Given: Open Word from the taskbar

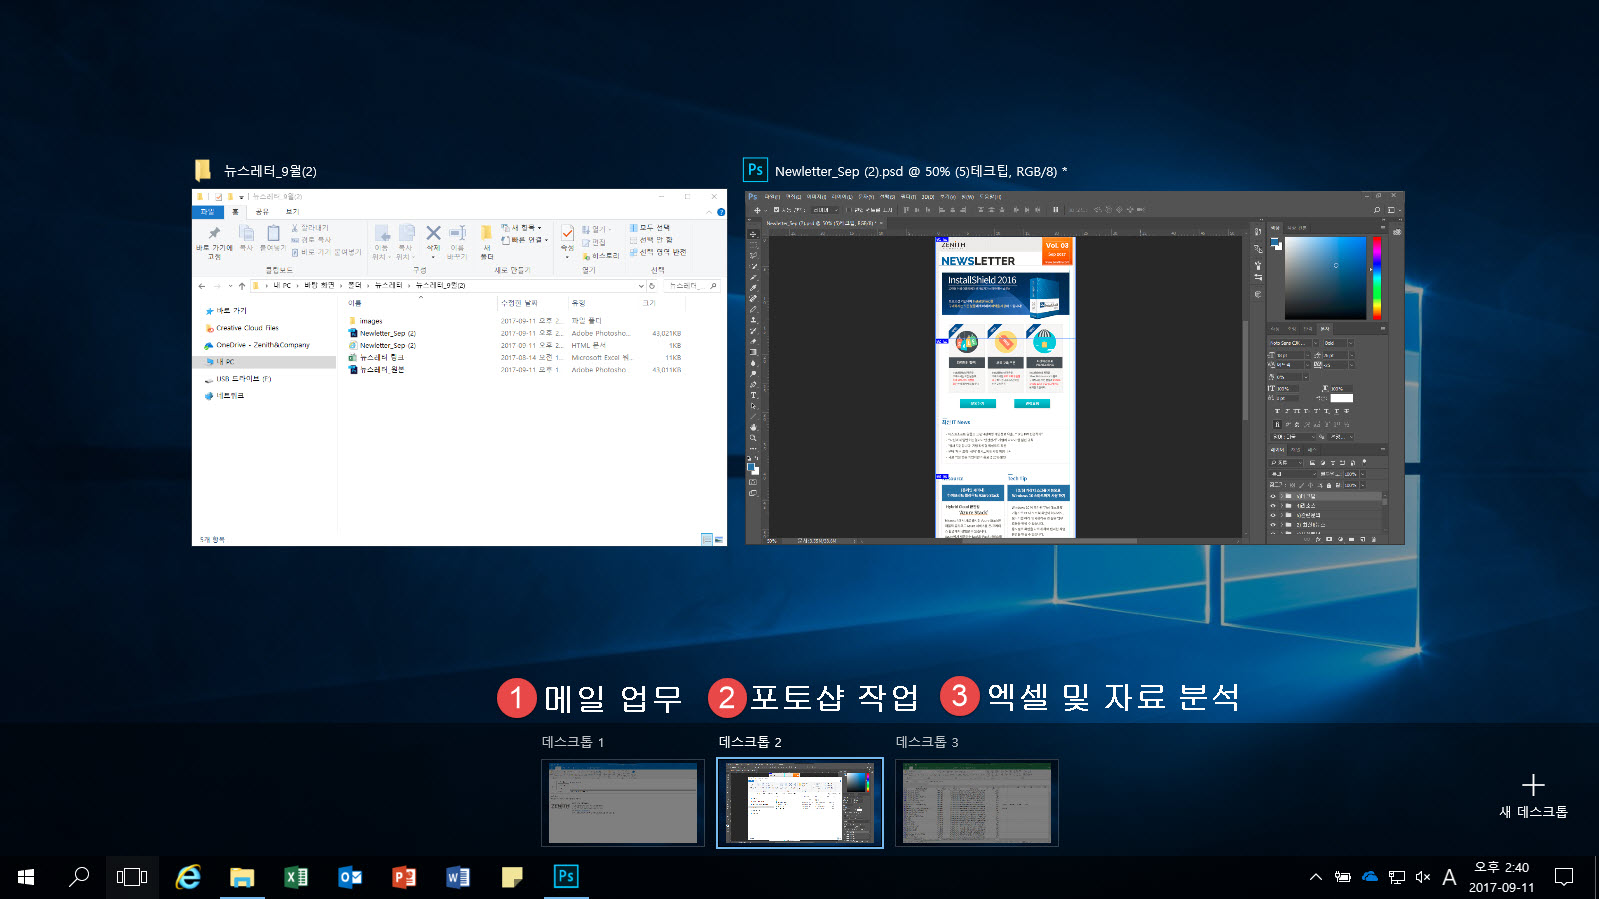Looking at the screenshot, I should pyautogui.click(x=458, y=877).
